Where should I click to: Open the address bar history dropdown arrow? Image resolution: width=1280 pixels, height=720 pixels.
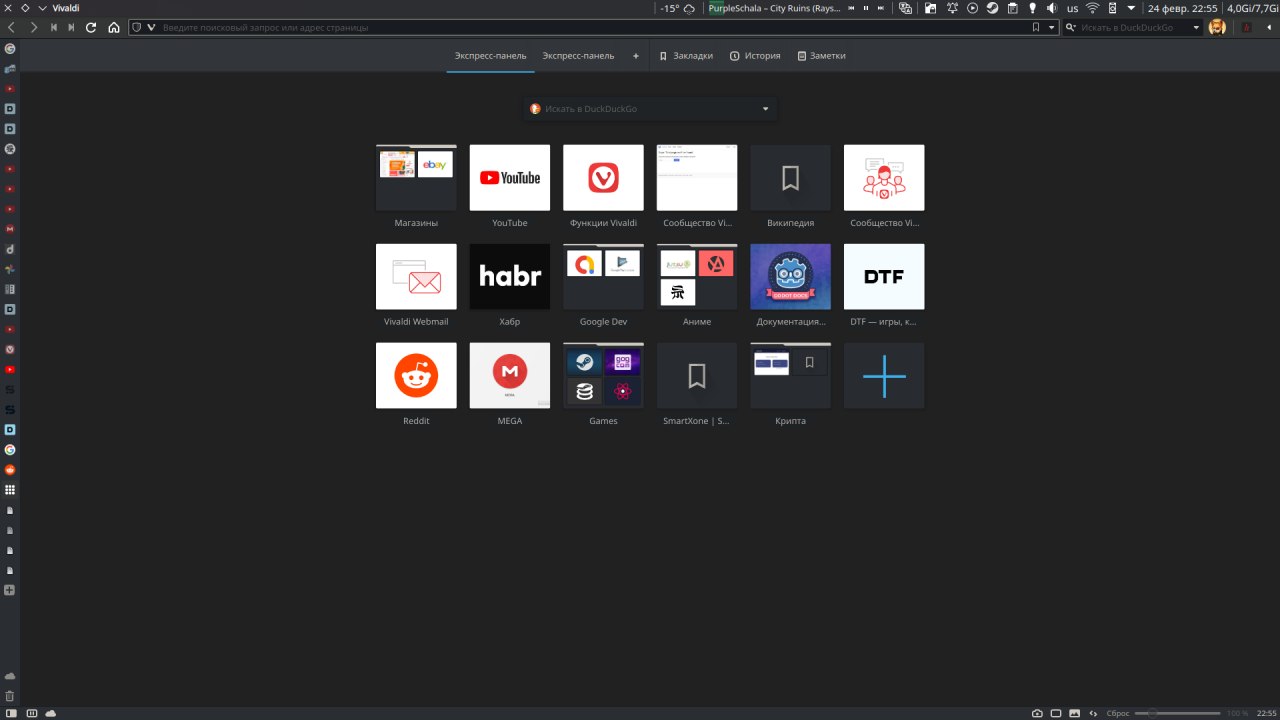(1051, 27)
